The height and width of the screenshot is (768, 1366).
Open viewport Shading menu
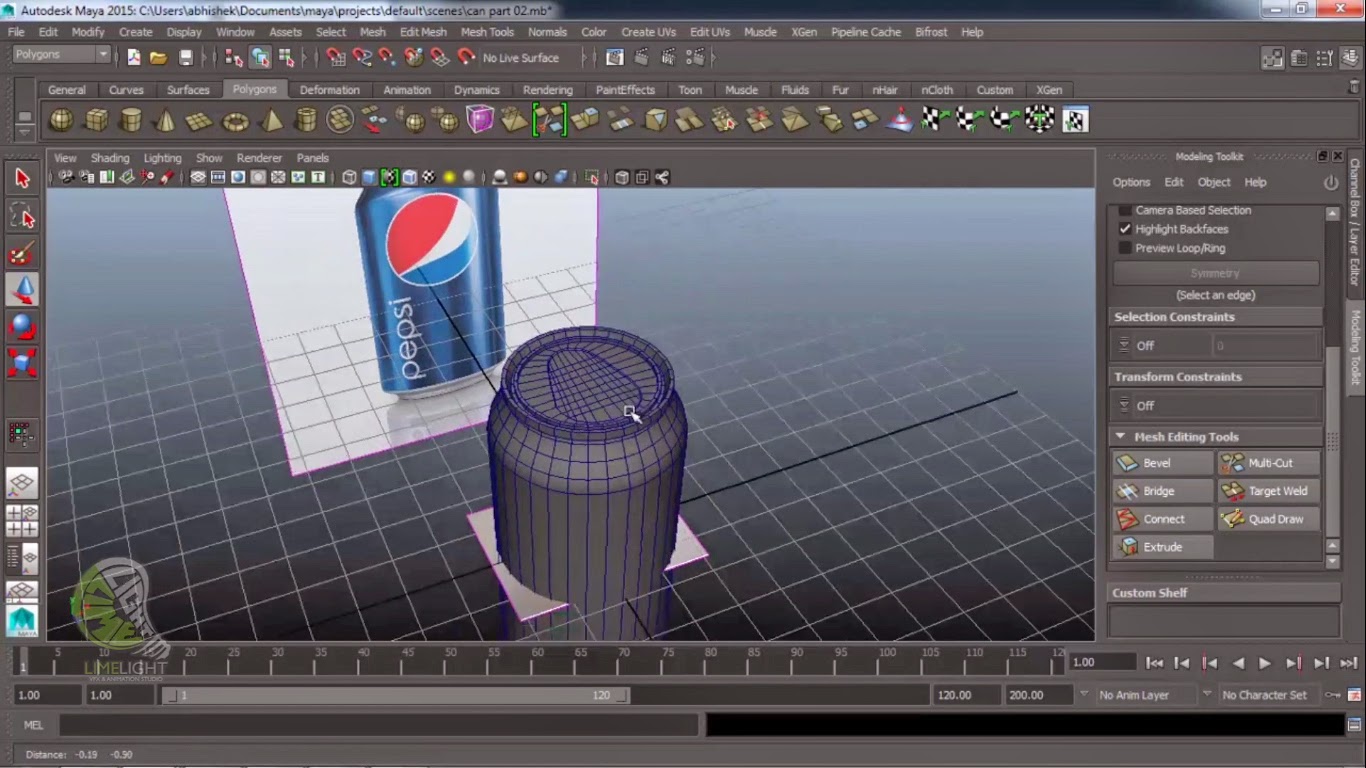[x=110, y=158]
